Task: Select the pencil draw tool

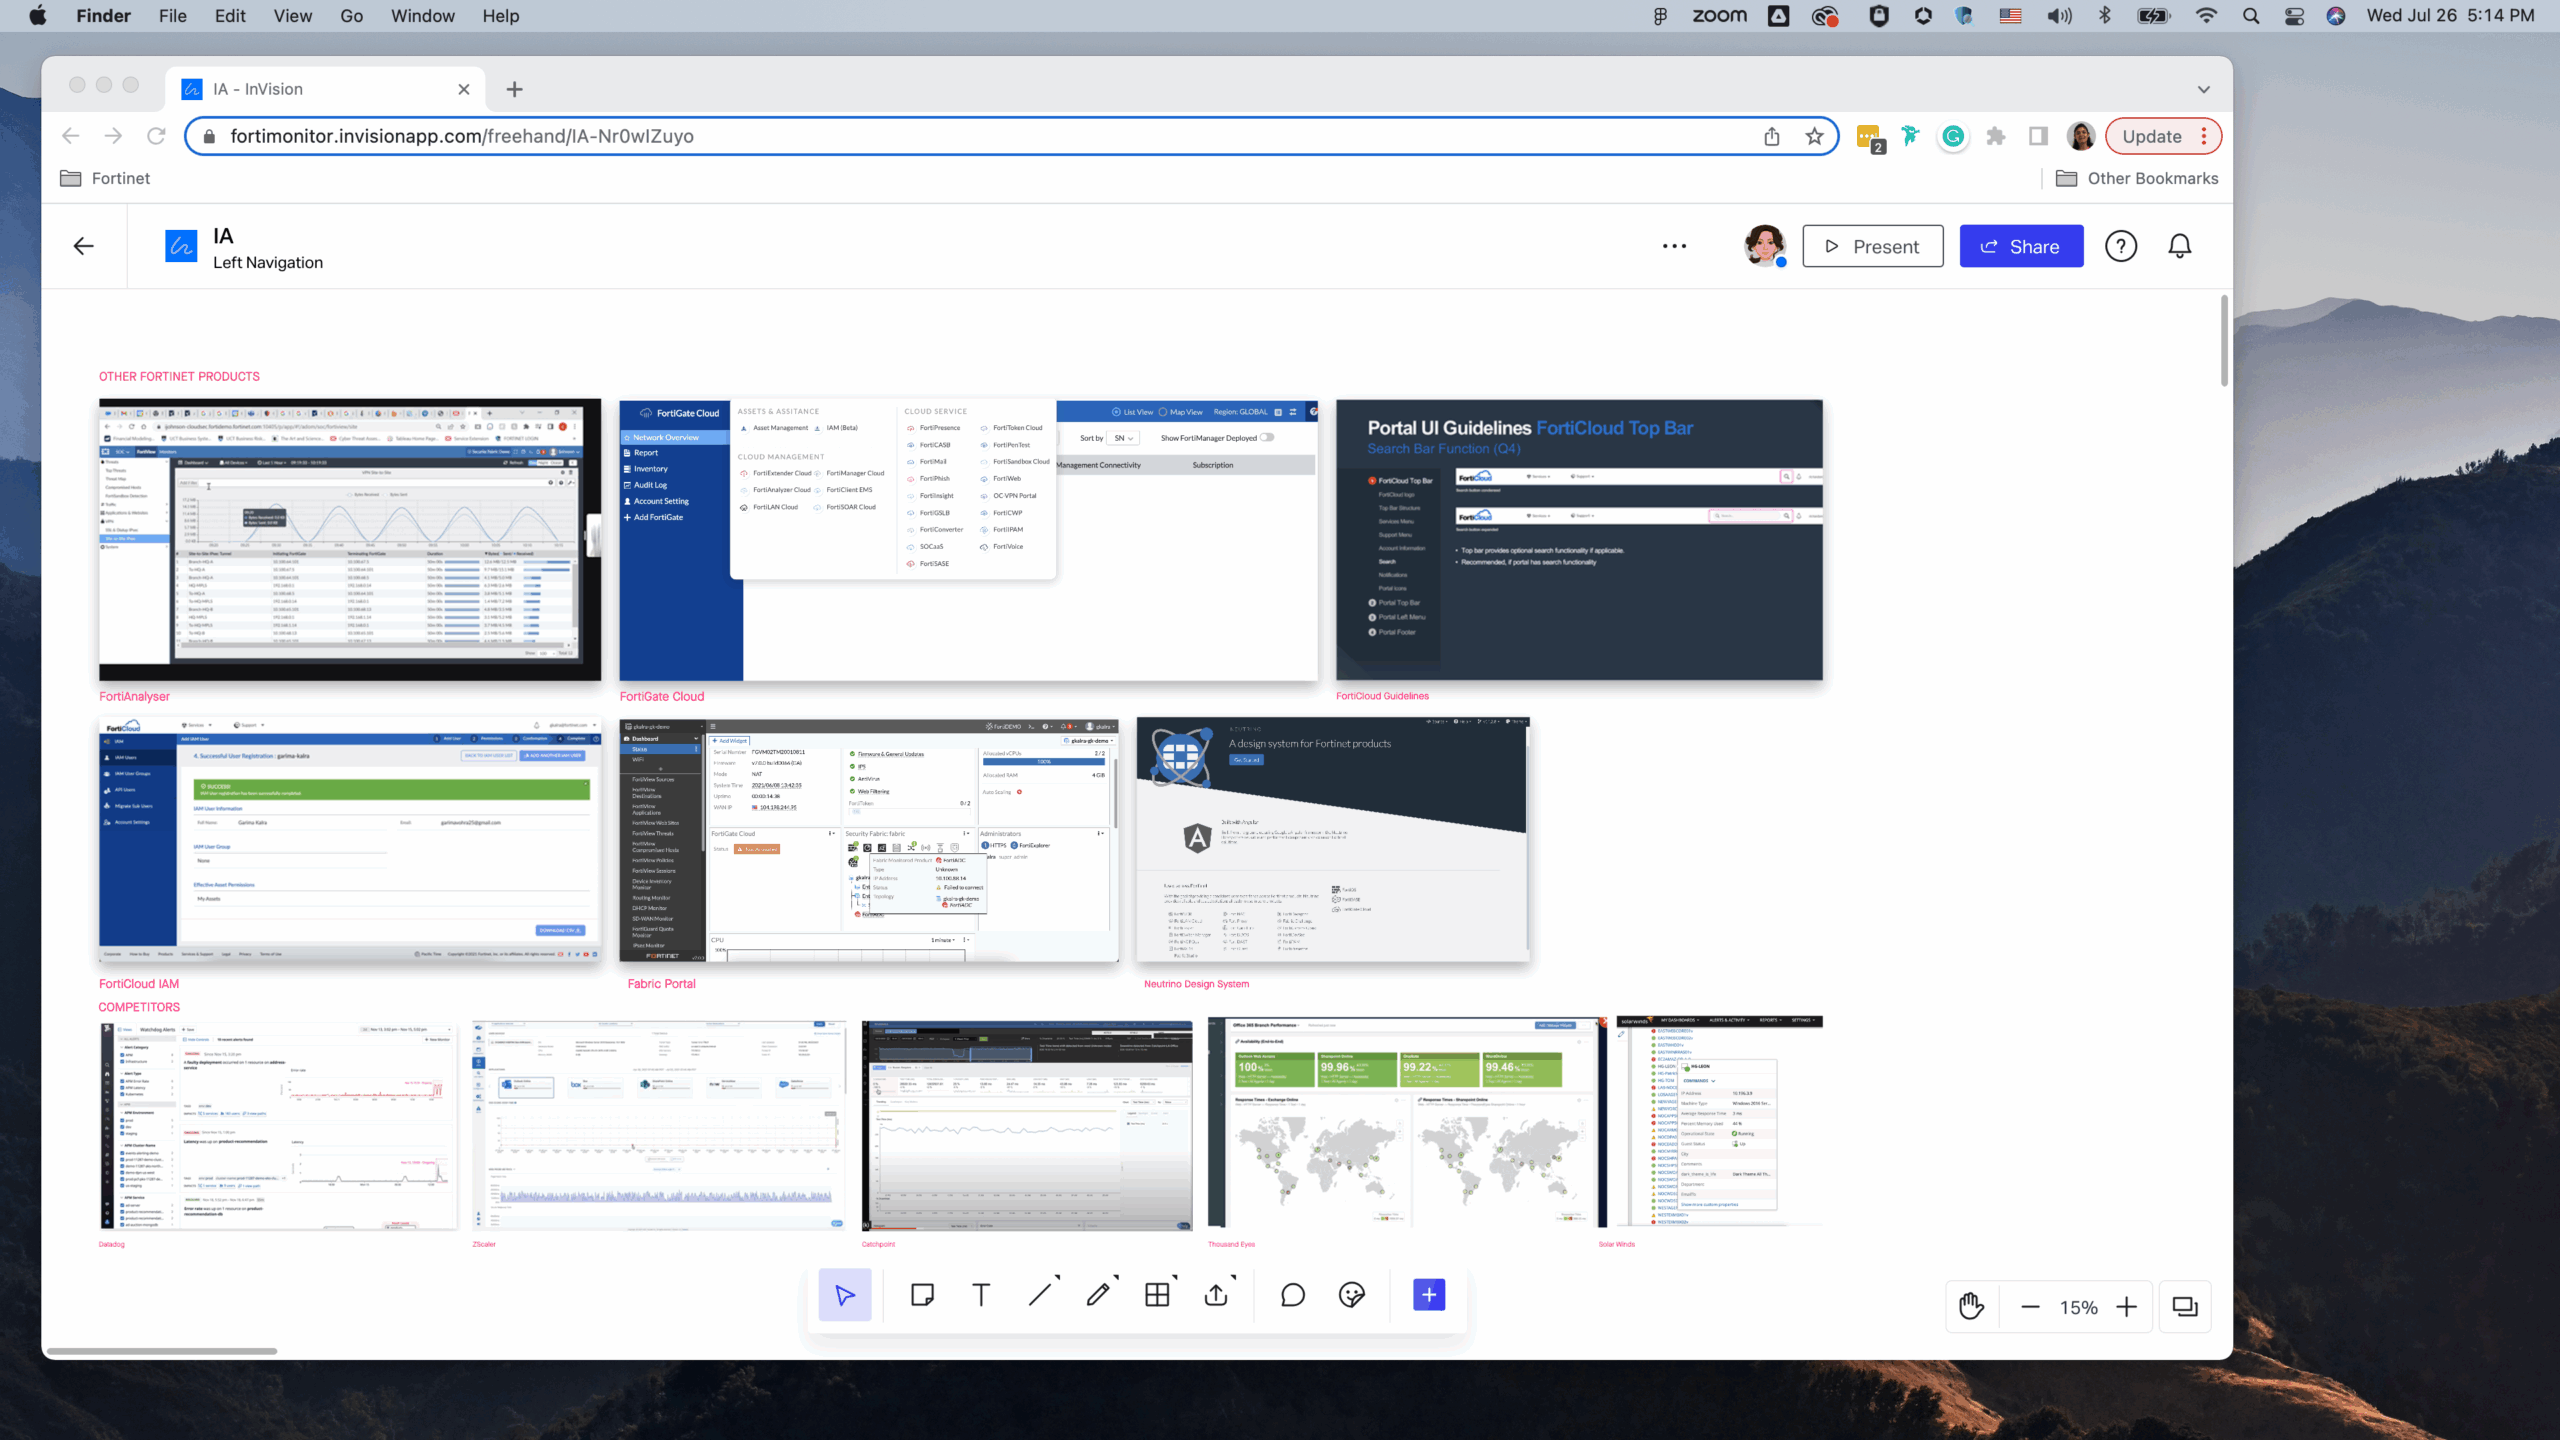Action: [x=1098, y=1295]
